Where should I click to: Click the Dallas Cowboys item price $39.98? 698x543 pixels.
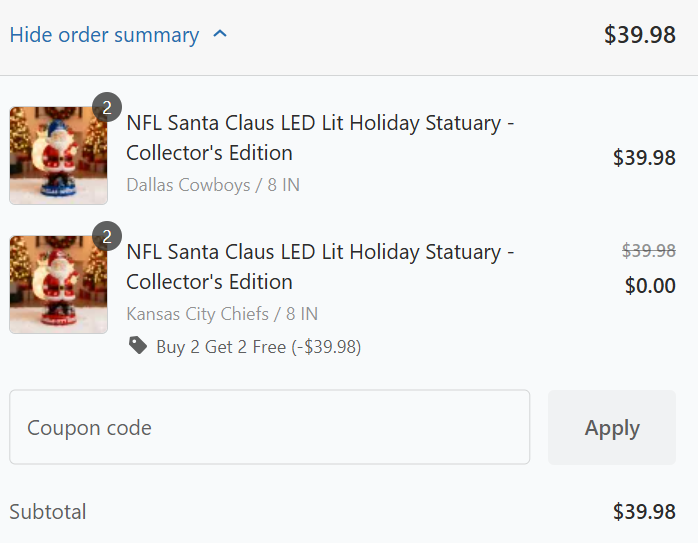[644, 157]
